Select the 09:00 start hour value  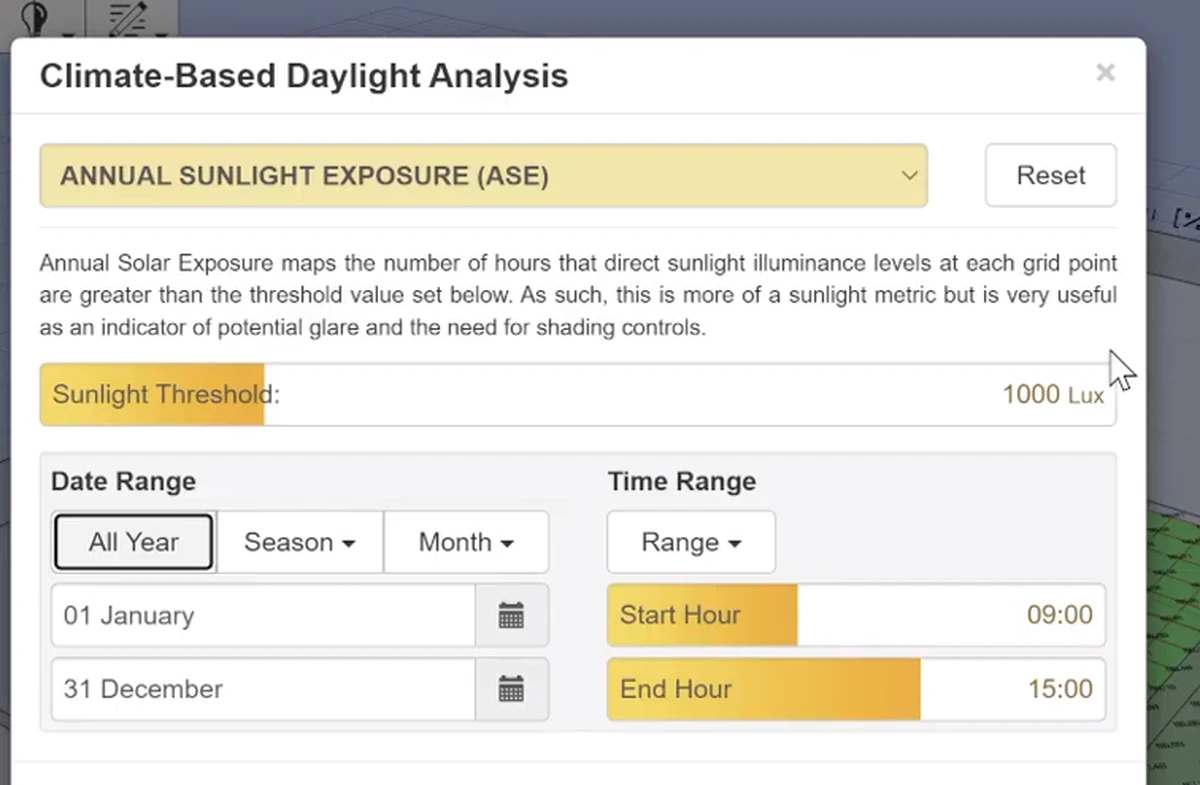click(x=1058, y=616)
